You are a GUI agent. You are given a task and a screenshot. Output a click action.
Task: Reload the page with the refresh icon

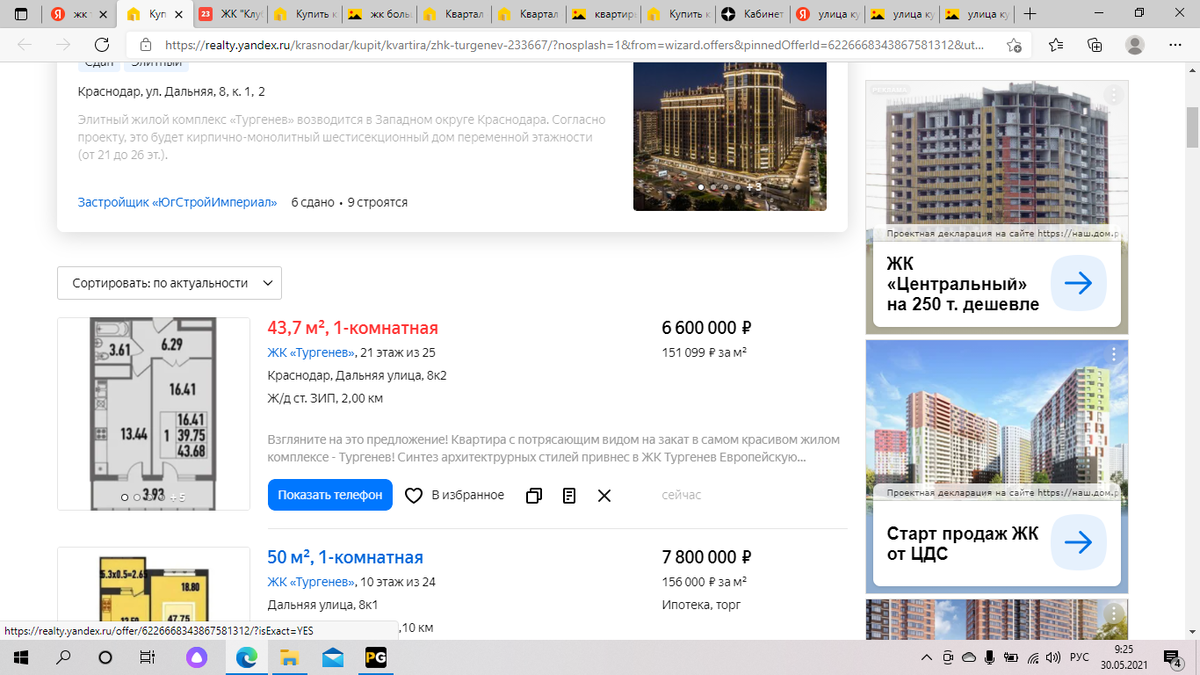(x=102, y=45)
